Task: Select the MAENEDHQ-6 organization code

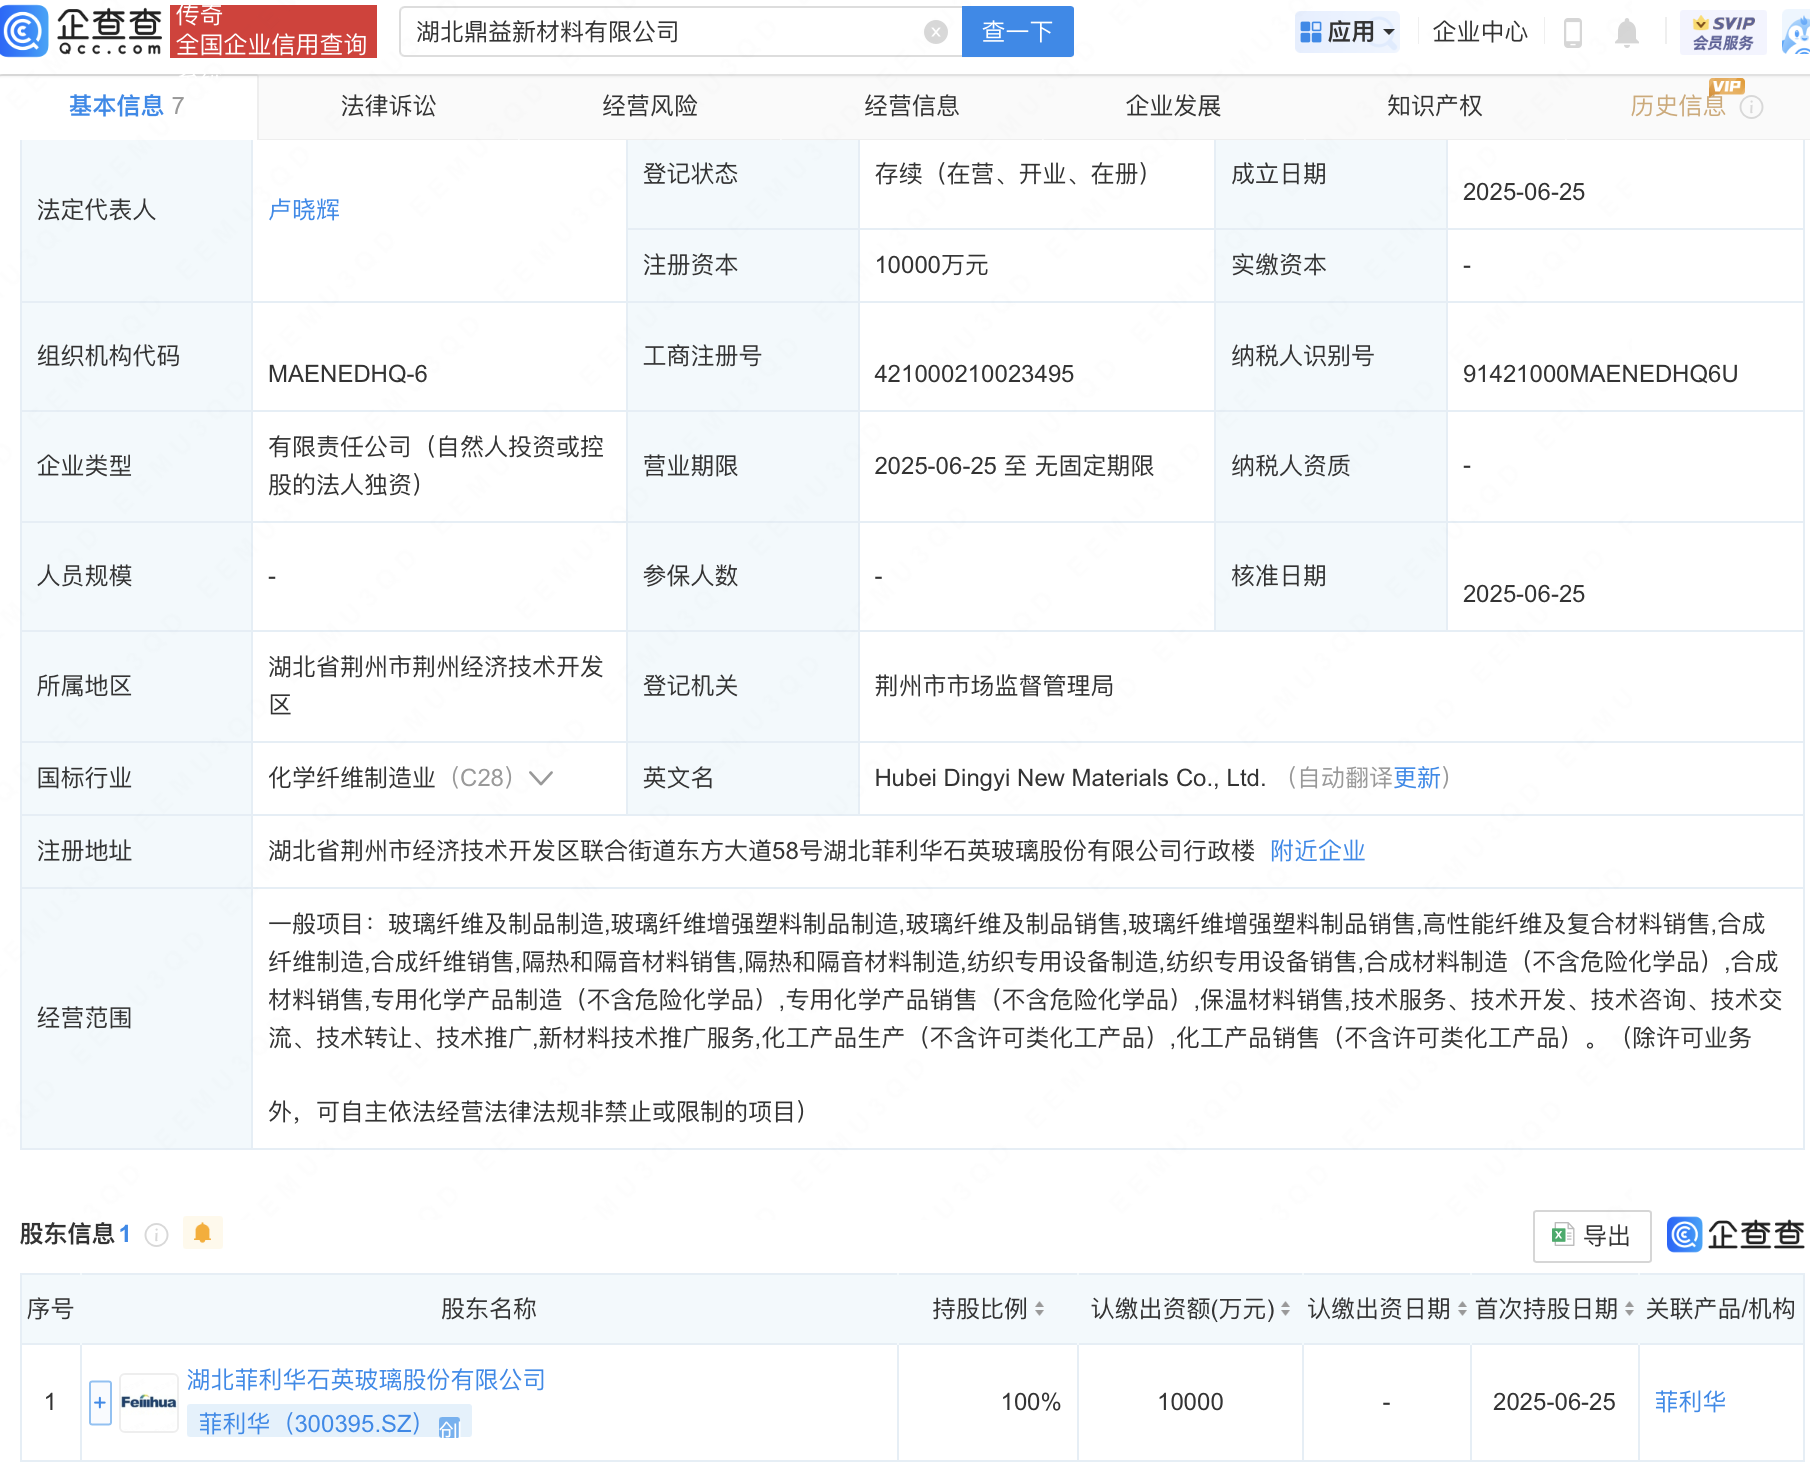Action: 348,374
